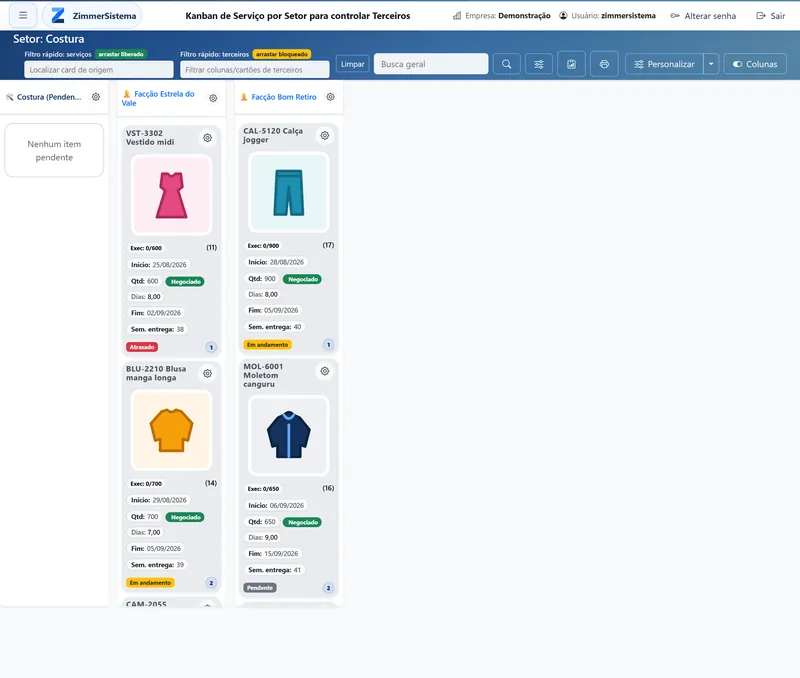Click the Personalizar button
The height and width of the screenshot is (678, 800).
[x=664, y=64]
